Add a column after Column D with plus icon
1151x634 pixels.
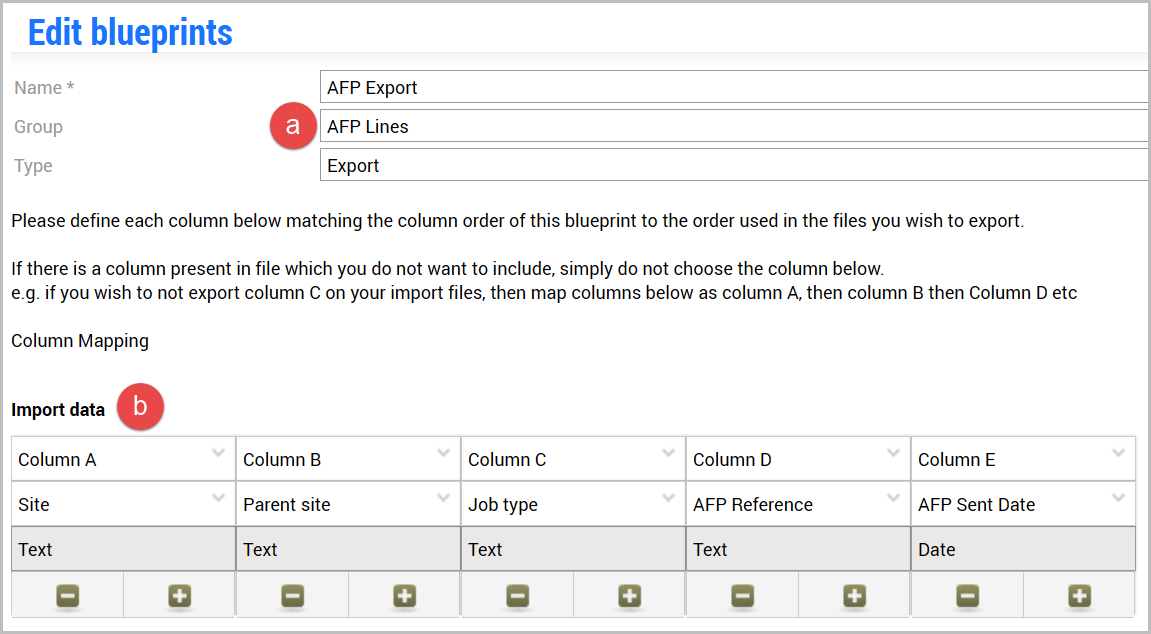(854, 596)
